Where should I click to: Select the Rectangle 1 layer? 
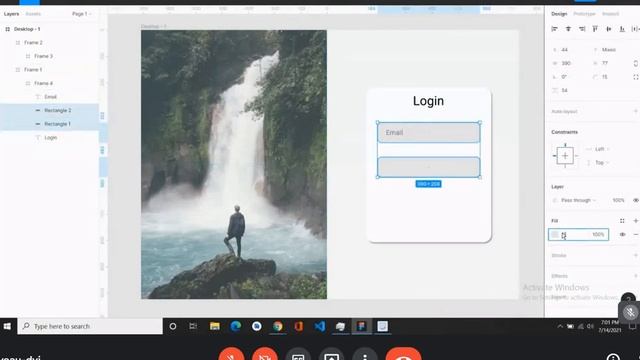tap(49, 124)
